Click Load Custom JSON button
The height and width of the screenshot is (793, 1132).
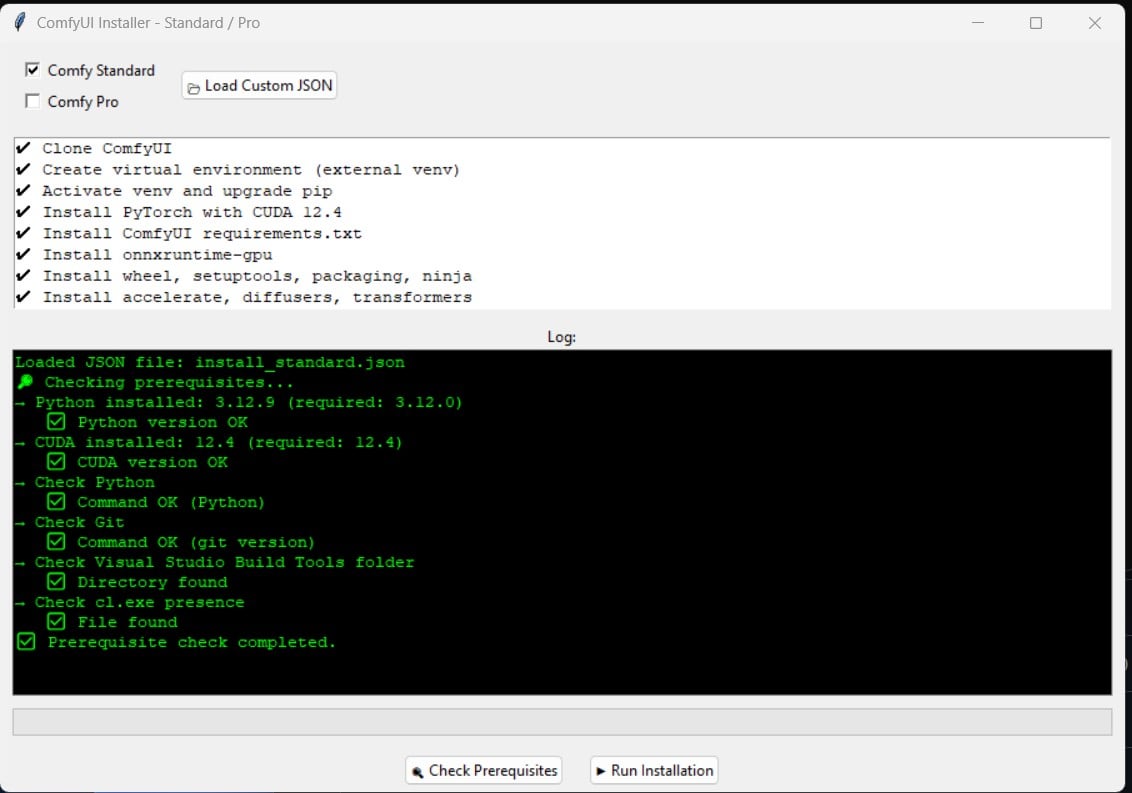pyautogui.click(x=259, y=85)
